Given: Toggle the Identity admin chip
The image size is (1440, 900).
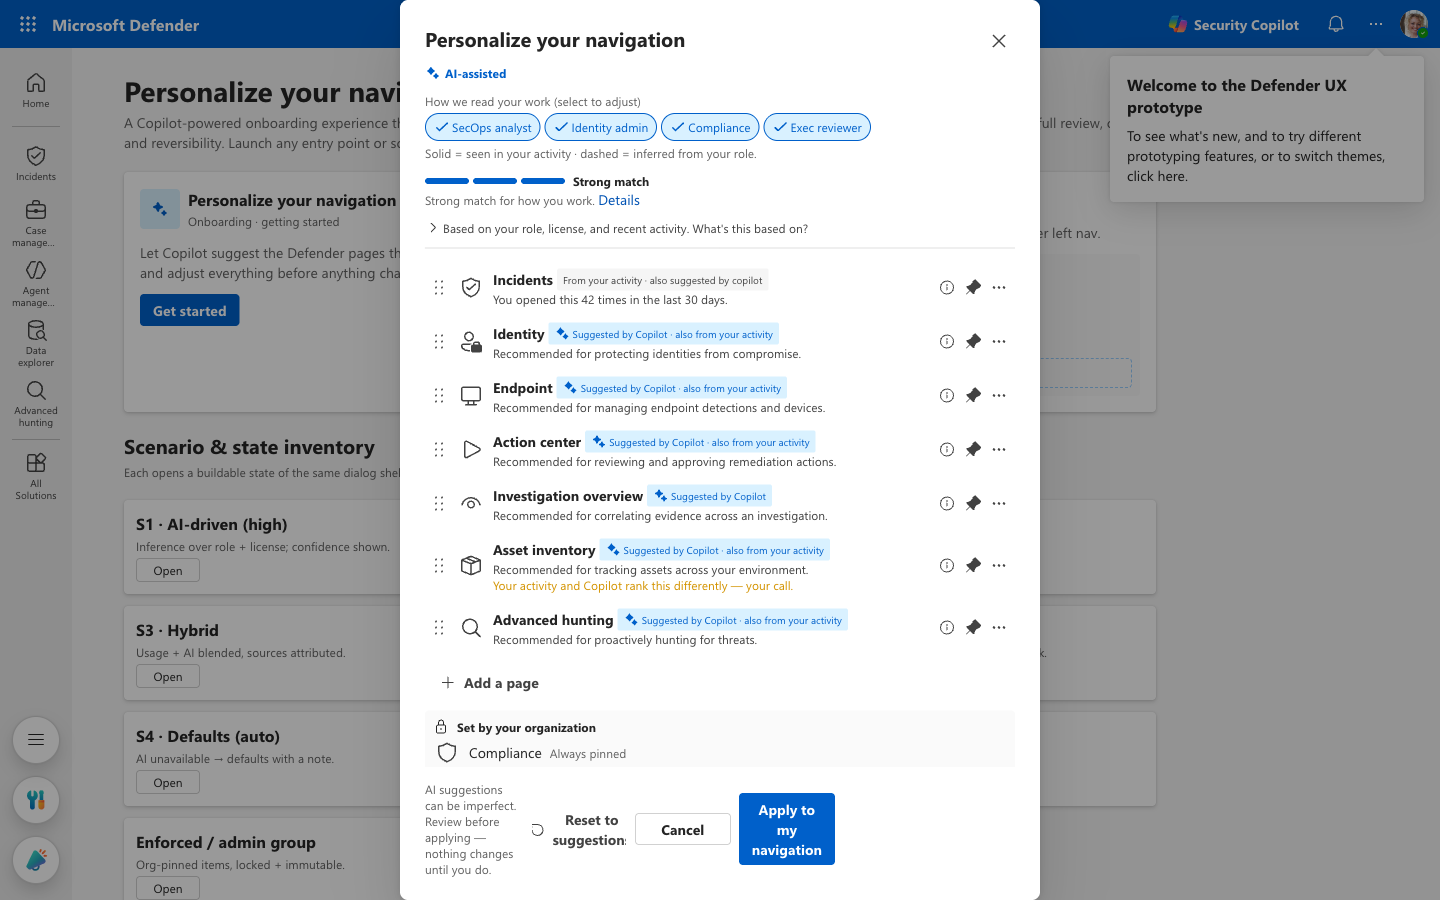Looking at the screenshot, I should (x=601, y=127).
